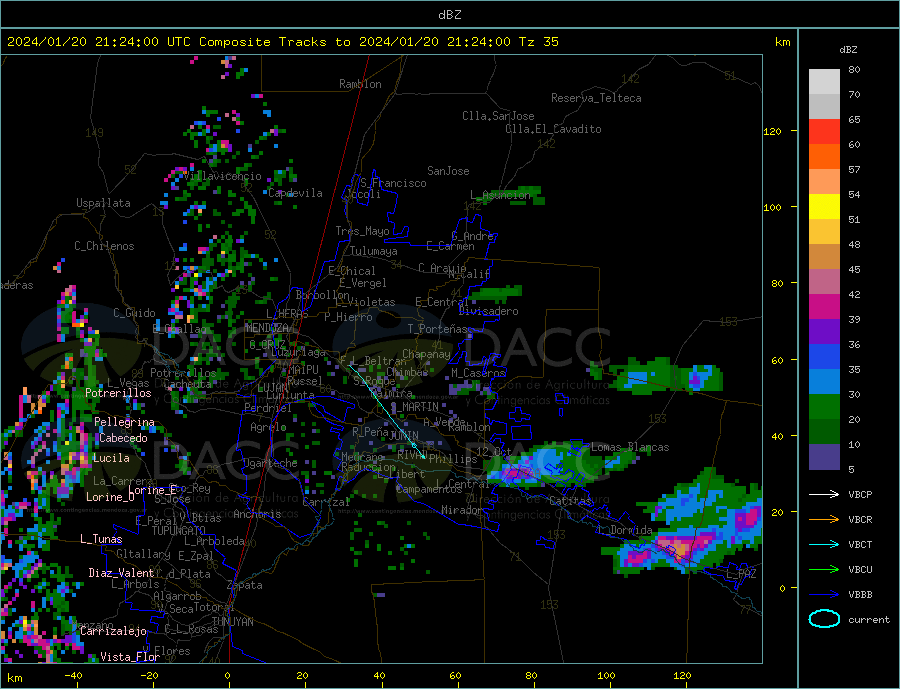This screenshot has width=900, height=689.
Task: Click the current storm marker near Phillips
Action: pyautogui.click(x=414, y=446)
